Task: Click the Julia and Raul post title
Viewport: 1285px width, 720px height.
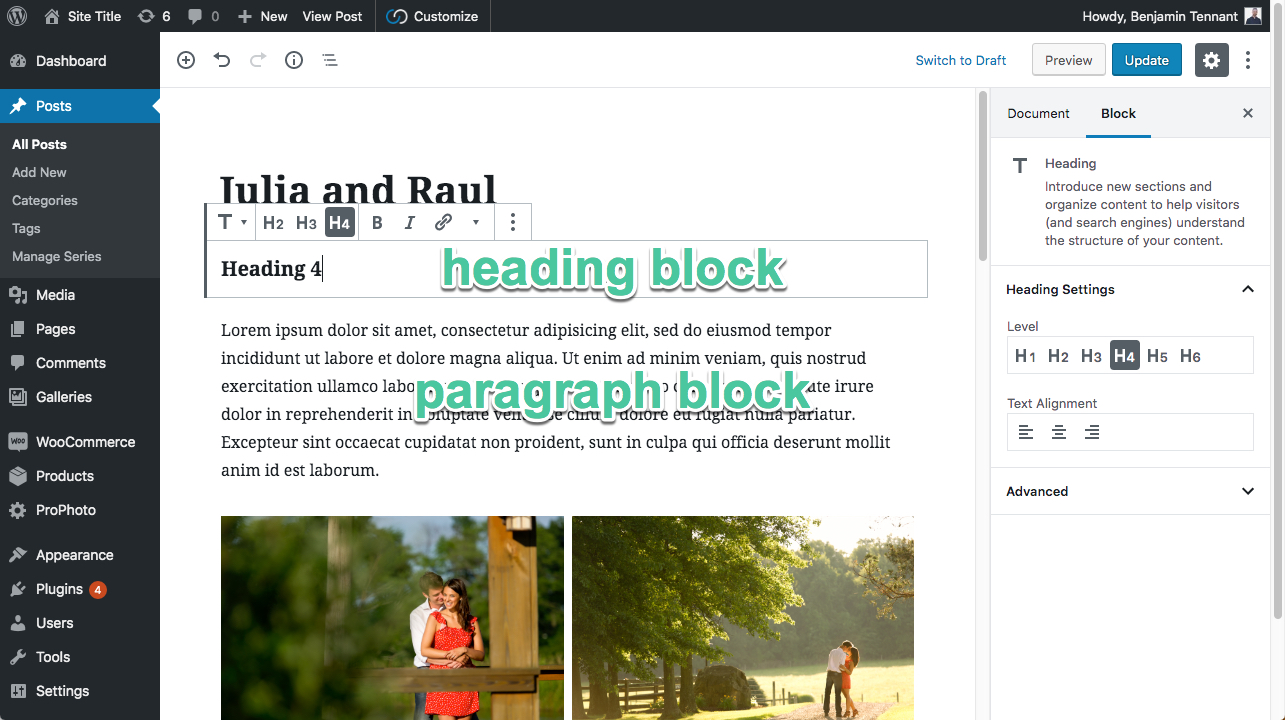Action: (x=358, y=190)
